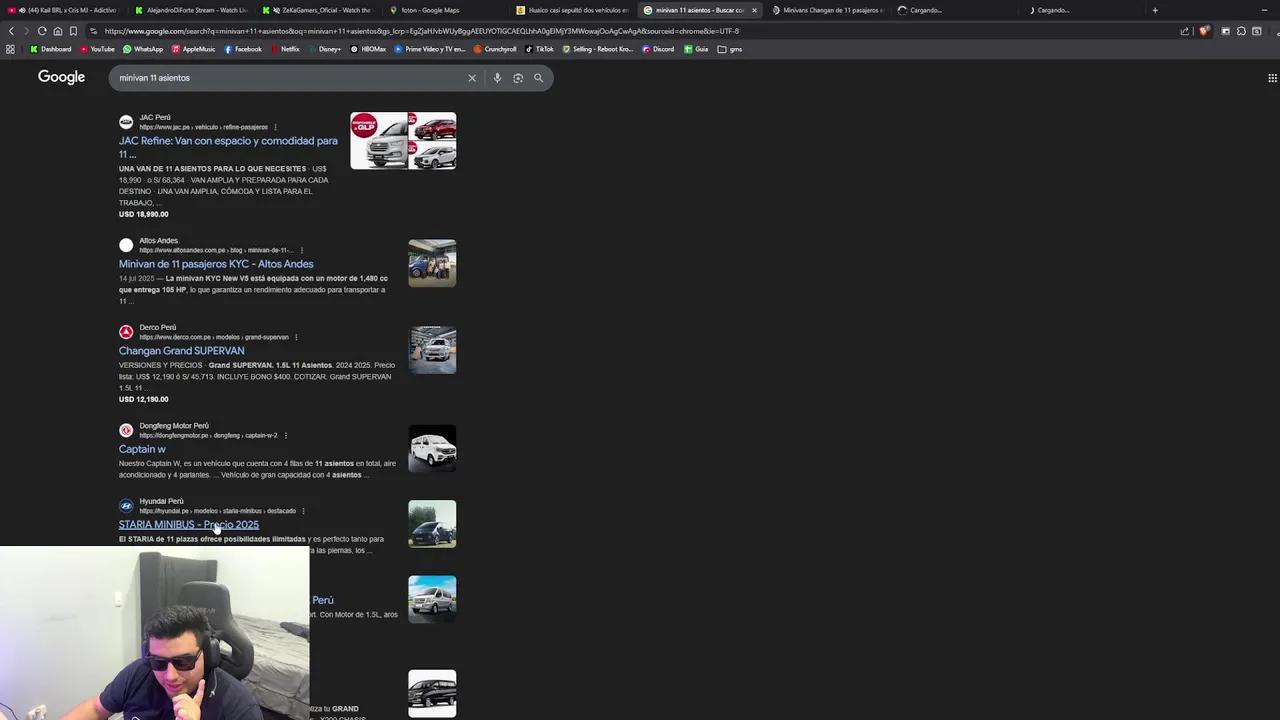Open the Changan Grand Supervan thumbnail
Image resolution: width=1280 pixels, height=720 pixels.
click(x=432, y=350)
